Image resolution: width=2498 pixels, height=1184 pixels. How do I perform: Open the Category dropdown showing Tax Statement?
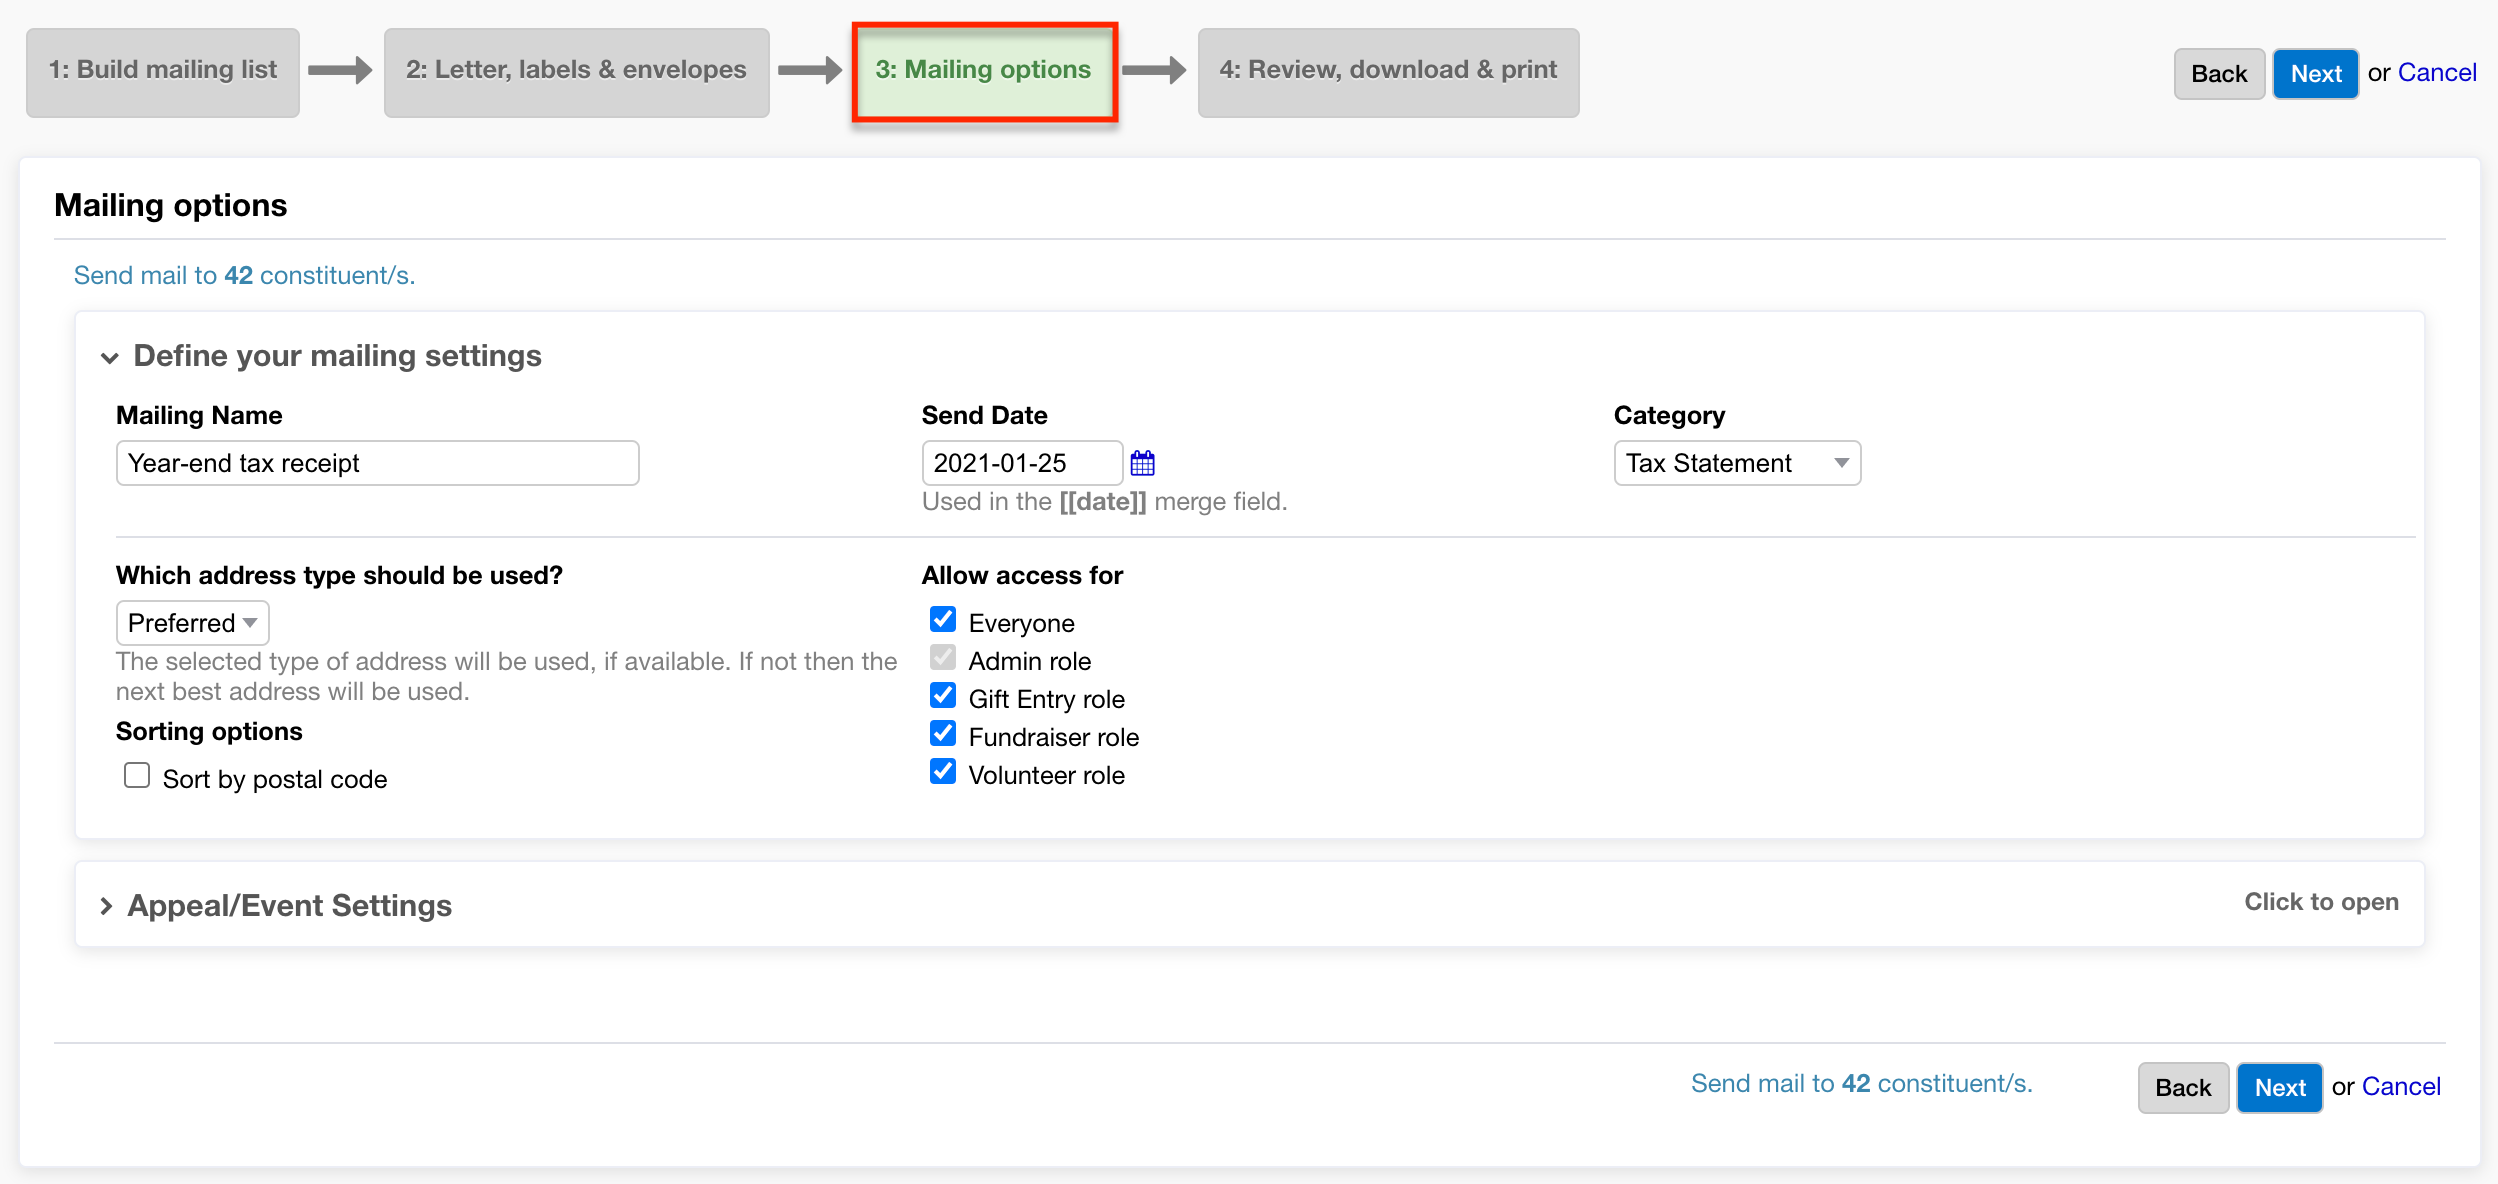point(1736,463)
